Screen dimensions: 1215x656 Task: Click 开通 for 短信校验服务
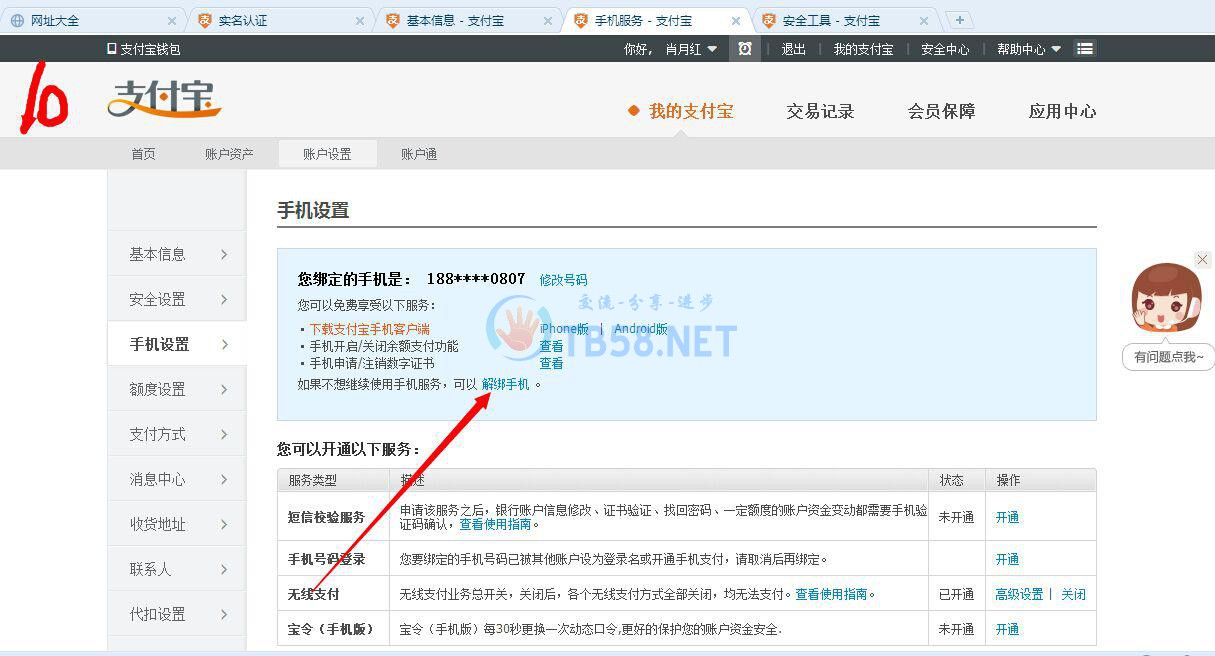click(1007, 517)
